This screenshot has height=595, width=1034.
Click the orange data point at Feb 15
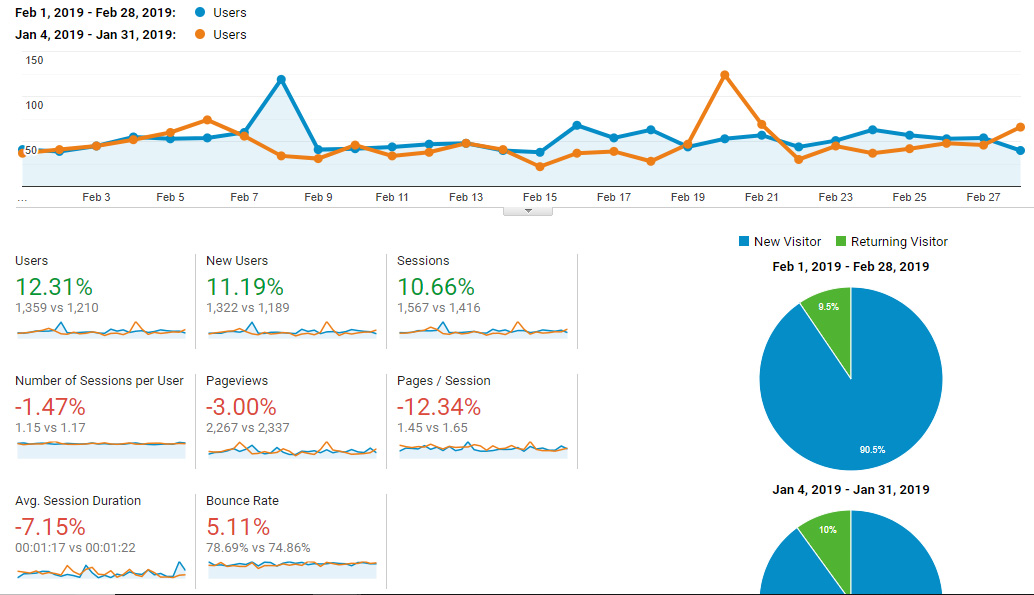click(x=540, y=167)
